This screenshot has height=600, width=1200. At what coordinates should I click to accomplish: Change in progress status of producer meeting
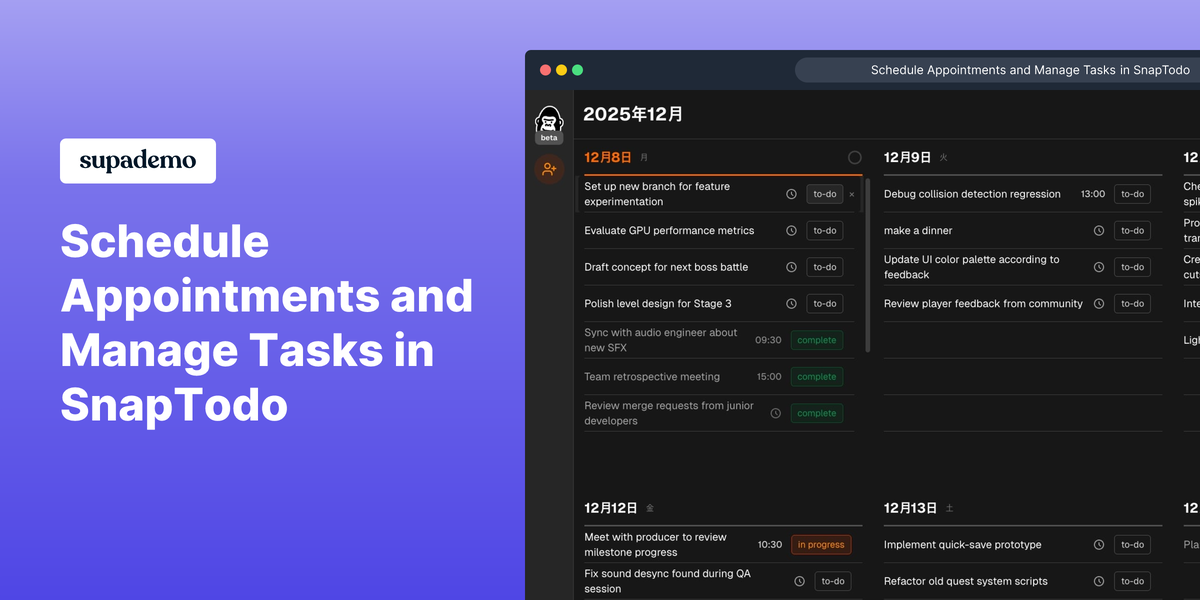click(821, 545)
